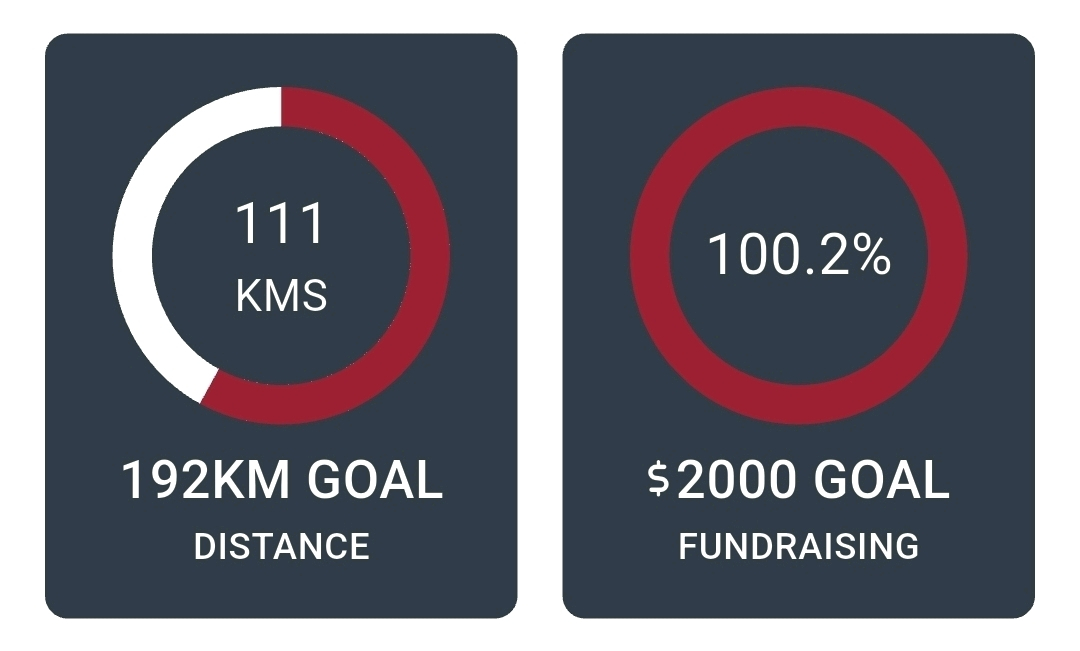Click the DISTANCE caption

tap(281, 546)
